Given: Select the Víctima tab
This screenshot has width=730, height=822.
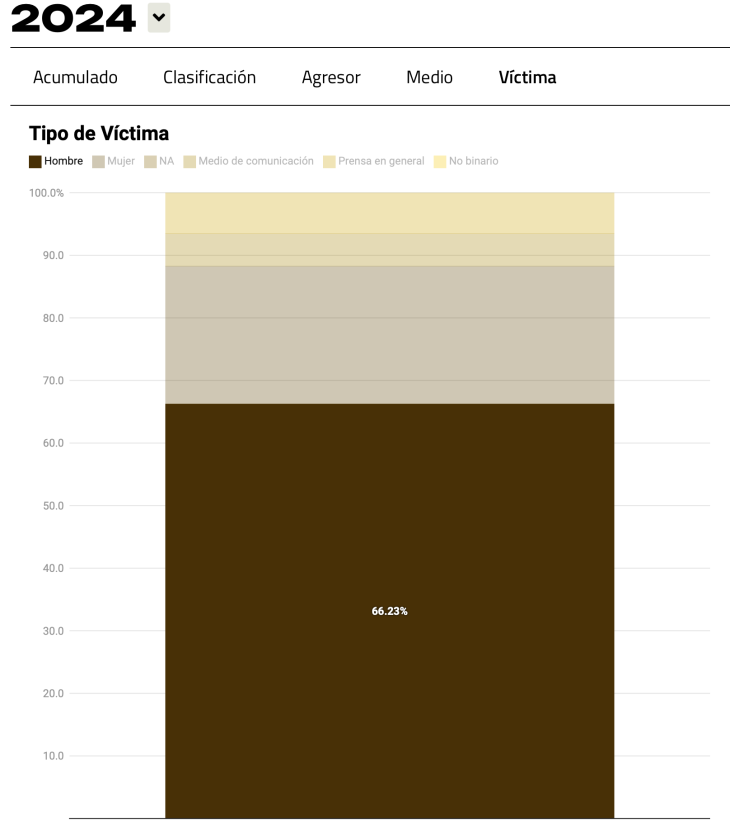Looking at the screenshot, I should [527, 77].
